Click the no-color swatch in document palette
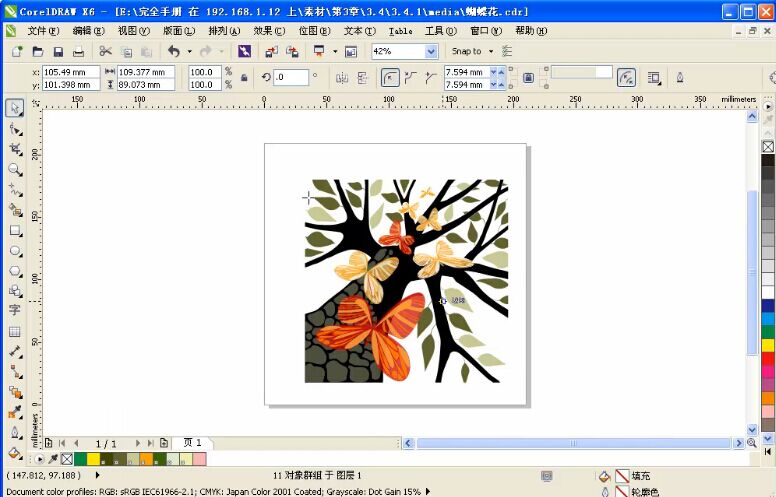Image resolution: width=776 pixels, height=497 pixels. pos(67,459)
